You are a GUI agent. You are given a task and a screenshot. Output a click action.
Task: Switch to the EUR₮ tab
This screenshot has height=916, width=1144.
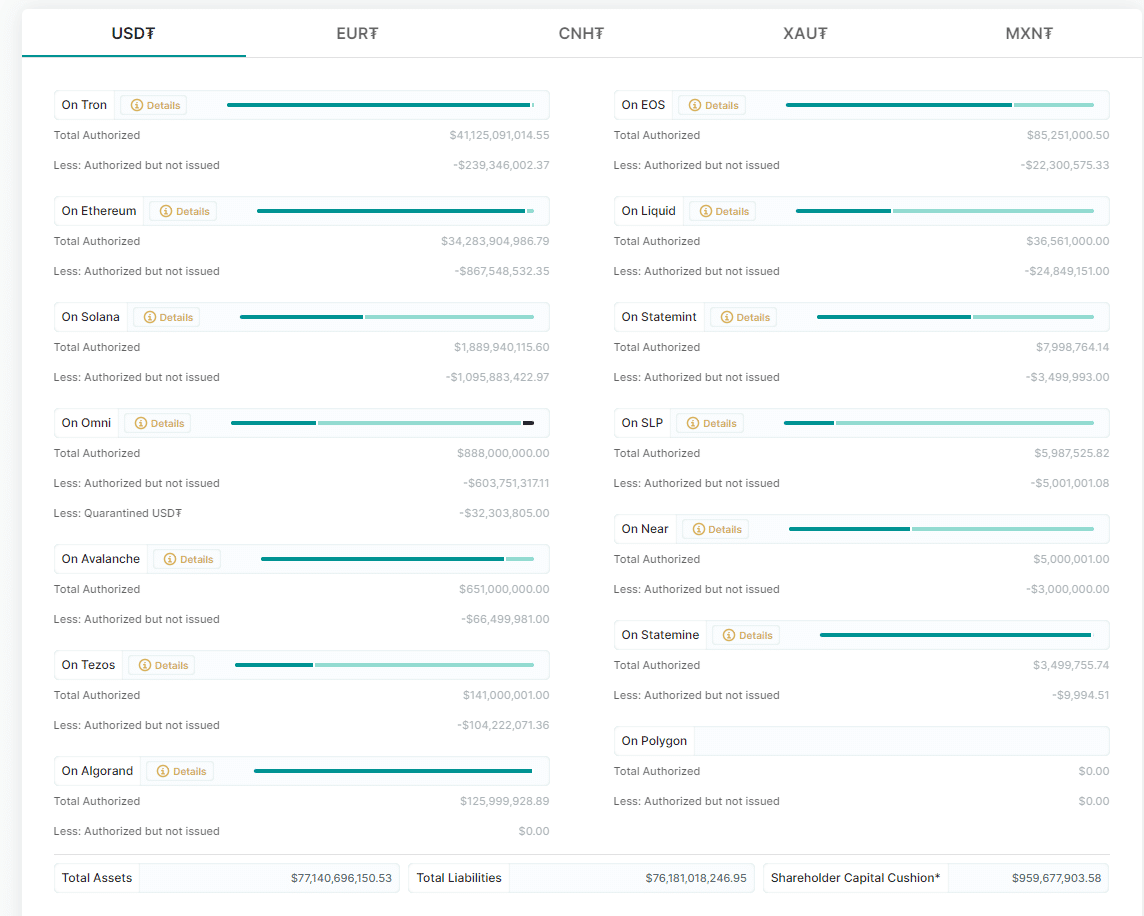357,33
